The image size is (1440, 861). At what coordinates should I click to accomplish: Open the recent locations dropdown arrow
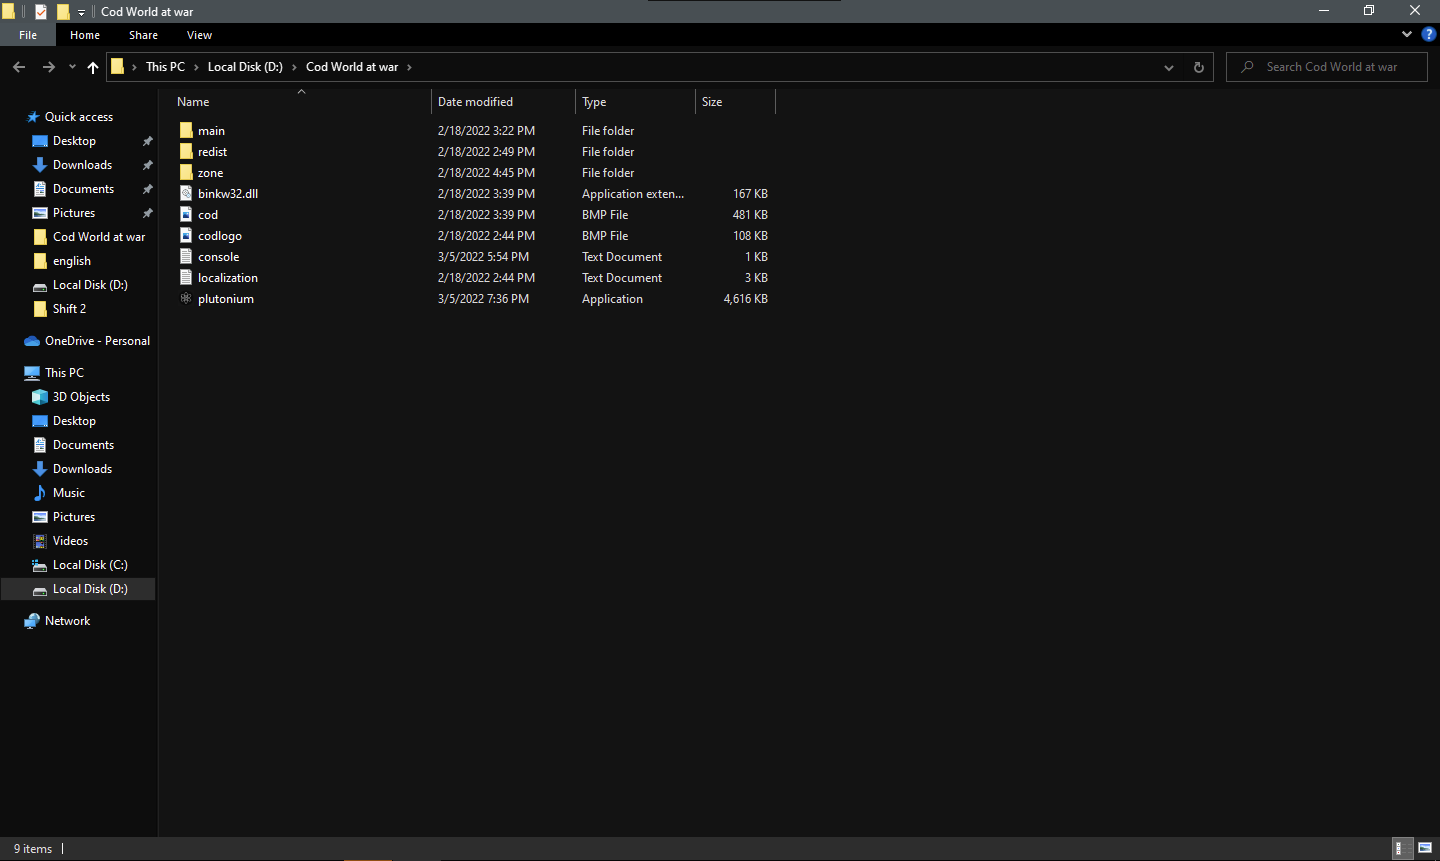pos(72,67)
